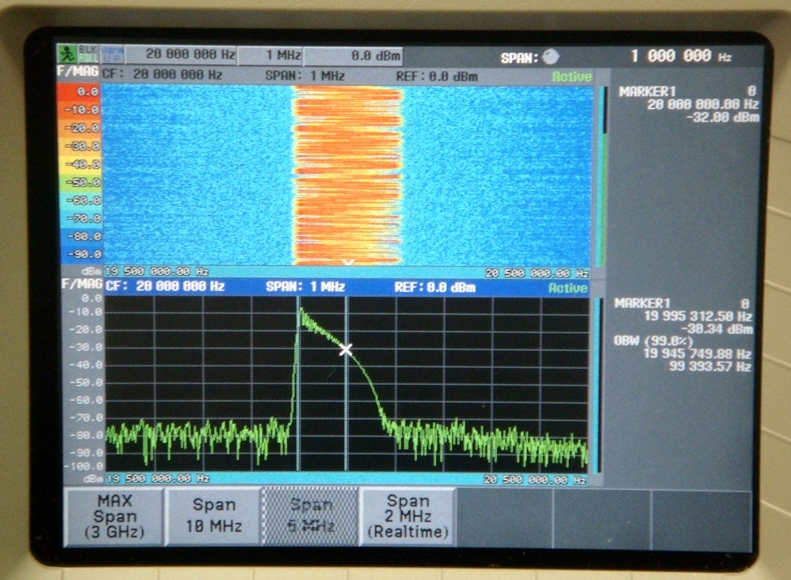Image resolution: width=791 pixels, height=580 pixels.
Task: Click the spectrogram header SPAN: 1 MHz text
Action: coord(305,76)
